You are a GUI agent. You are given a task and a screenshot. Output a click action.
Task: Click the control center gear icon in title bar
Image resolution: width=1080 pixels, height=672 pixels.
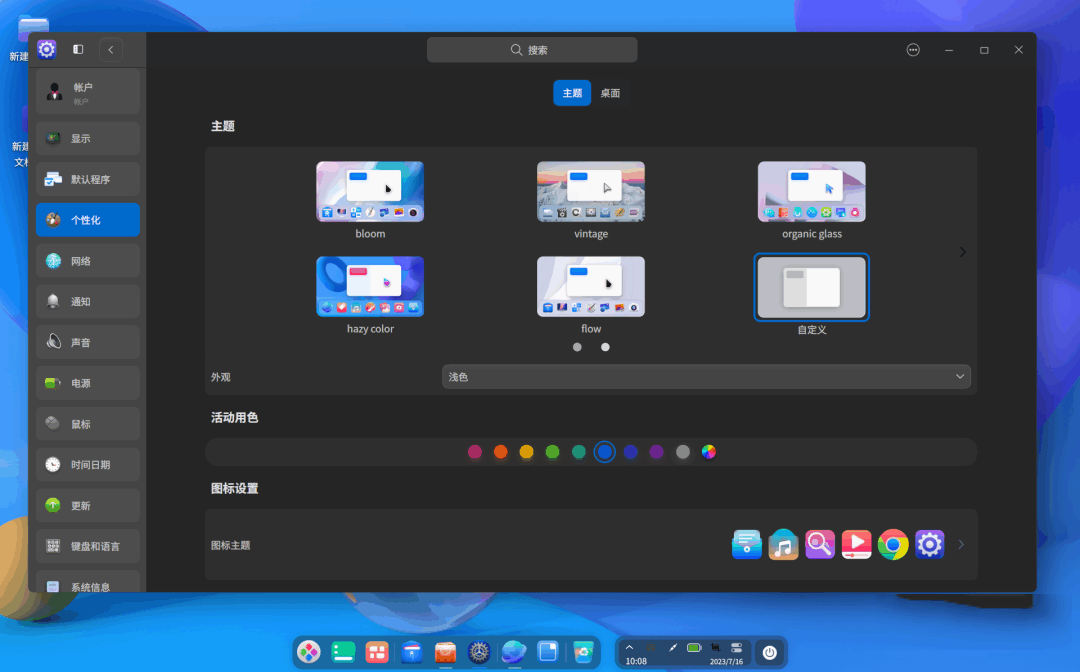(x=46, y=50)
